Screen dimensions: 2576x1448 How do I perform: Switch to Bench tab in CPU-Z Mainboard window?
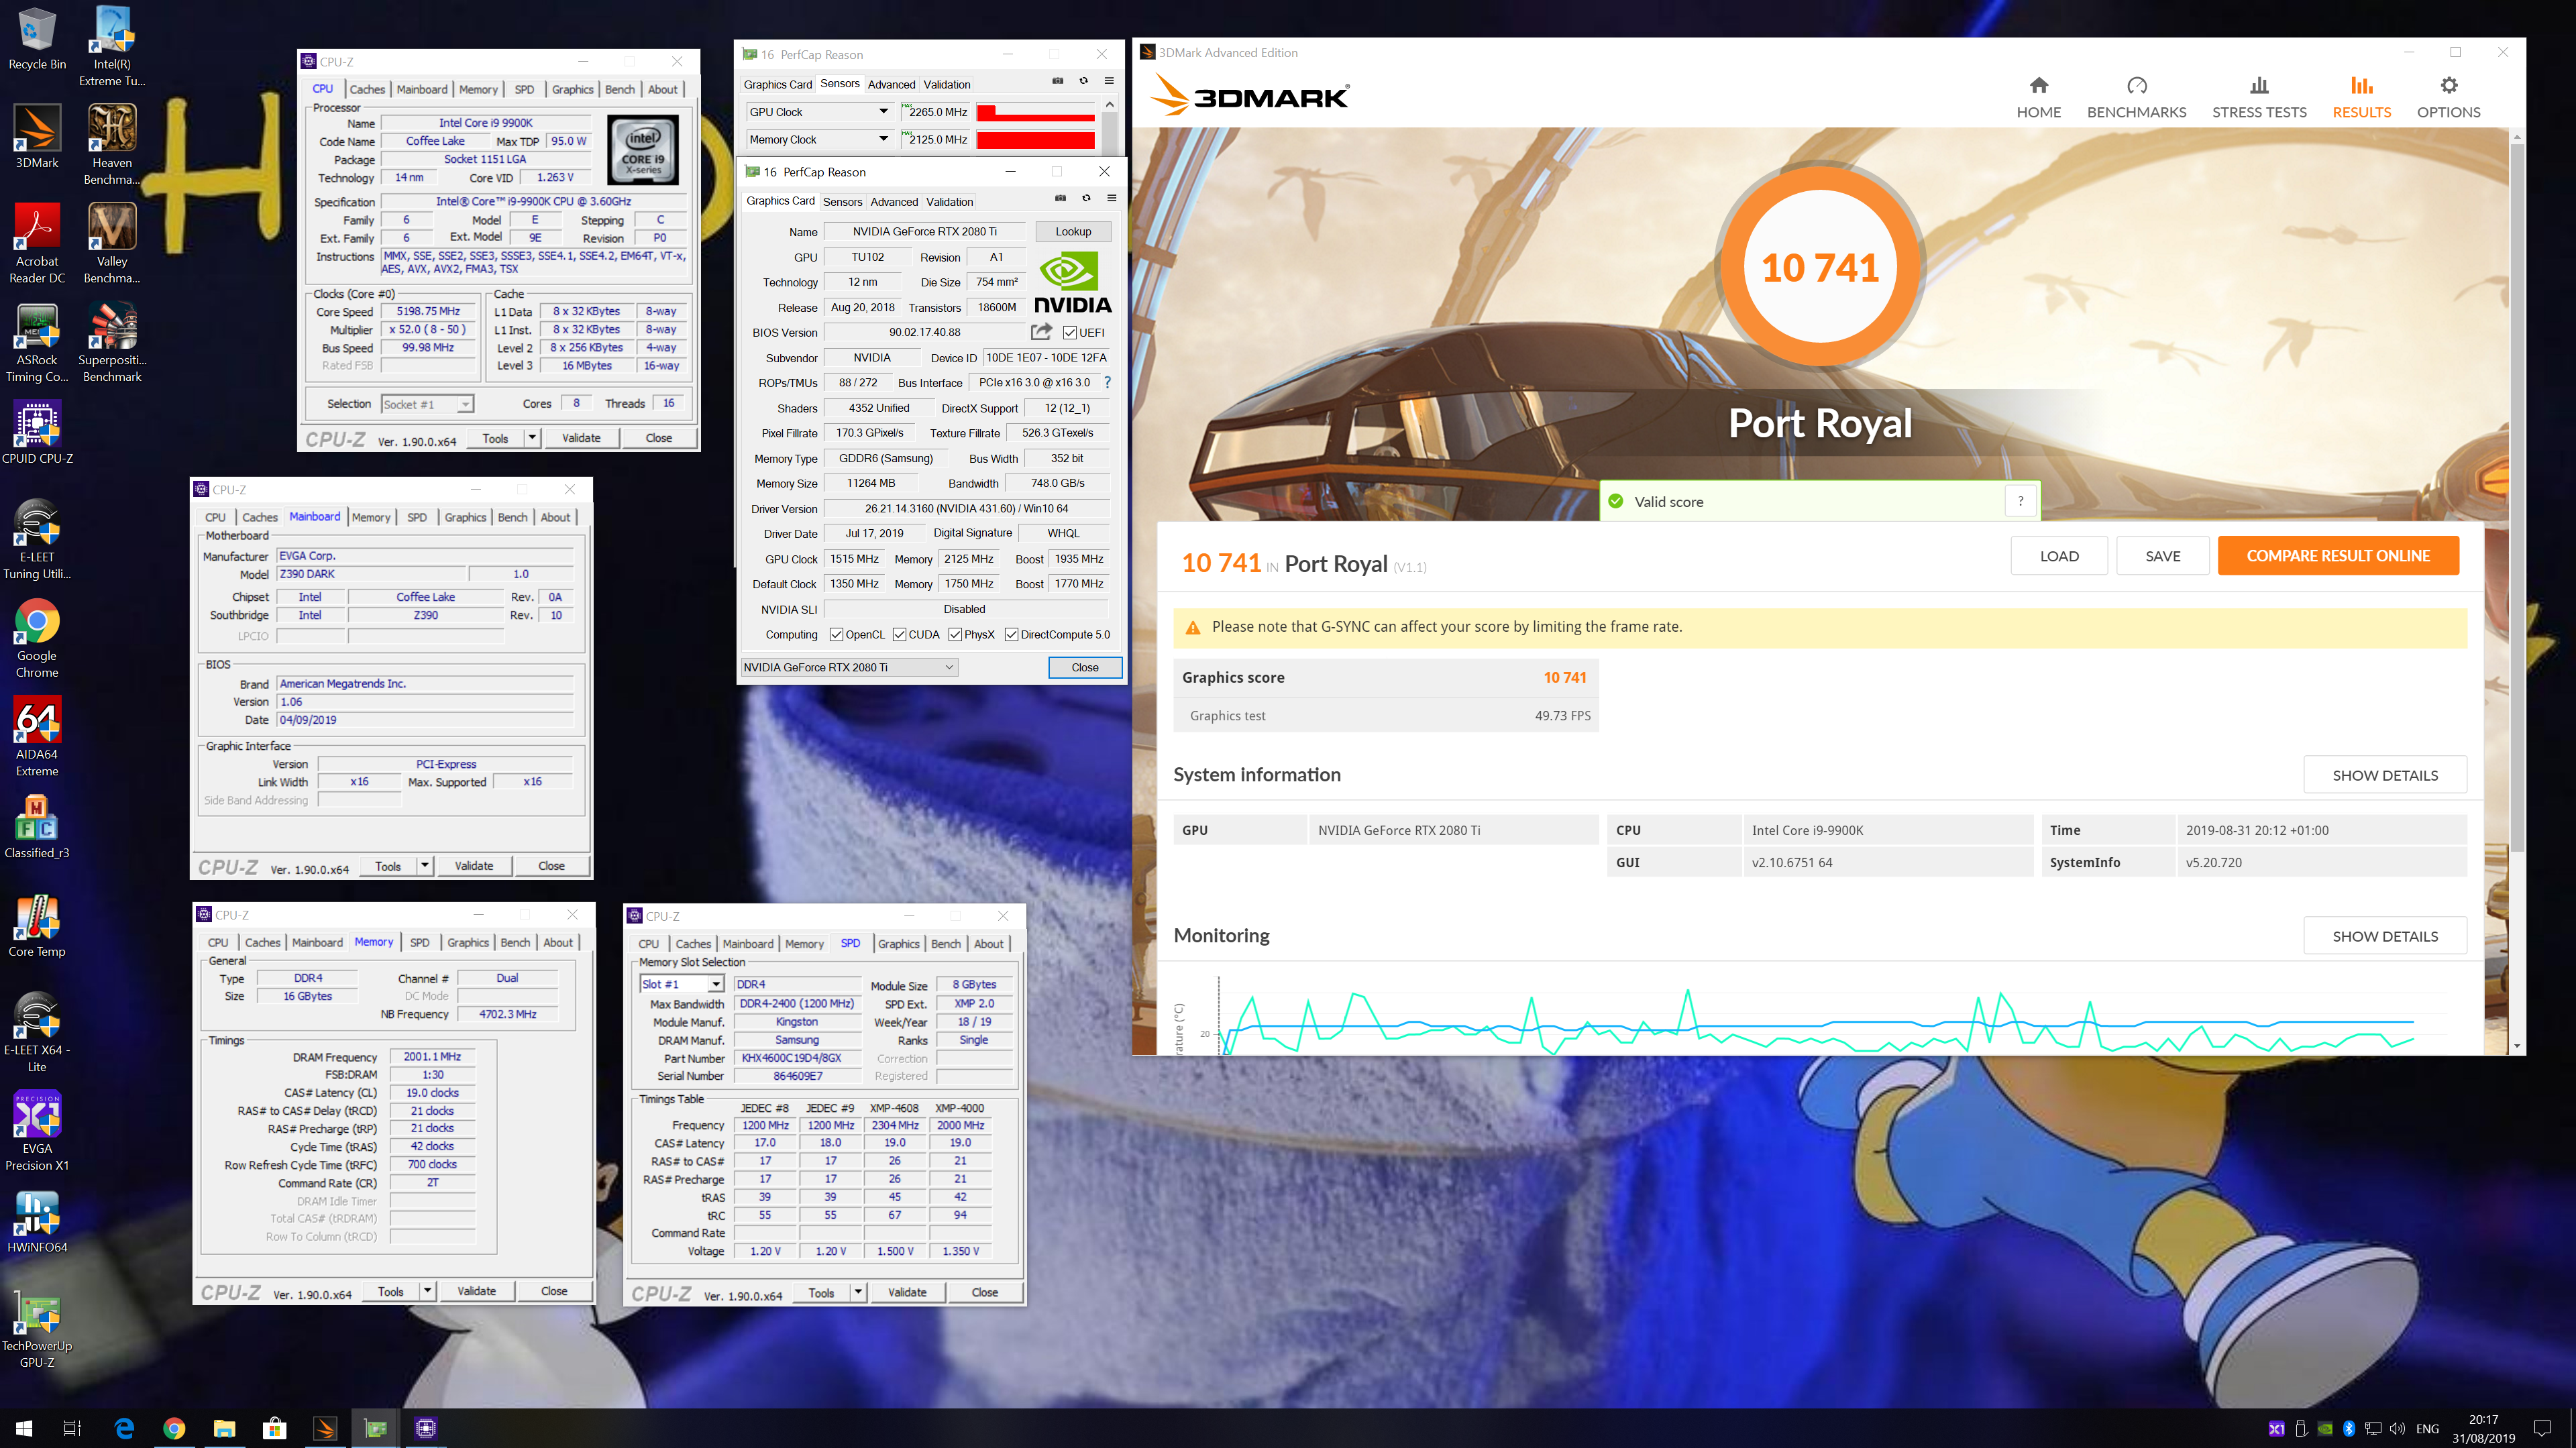(513, 517)
